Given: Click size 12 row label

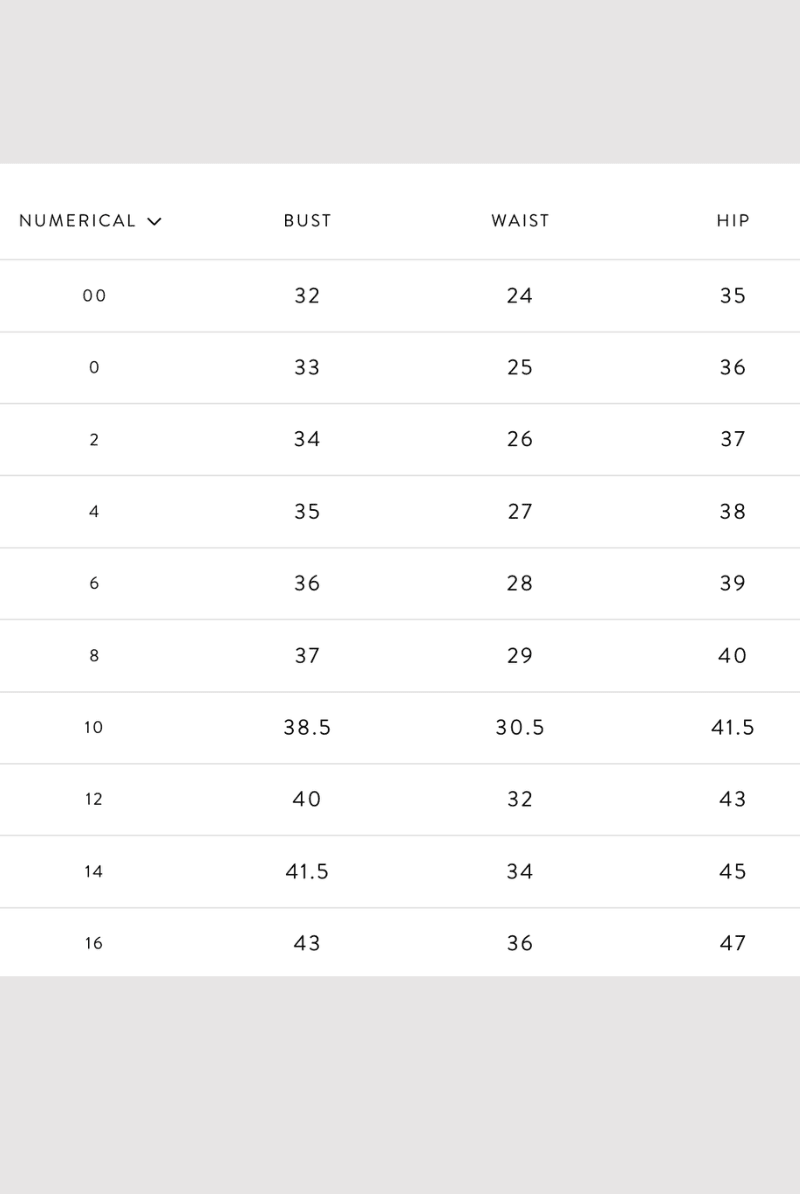Looking at the screenshot, I should (94, 799).
